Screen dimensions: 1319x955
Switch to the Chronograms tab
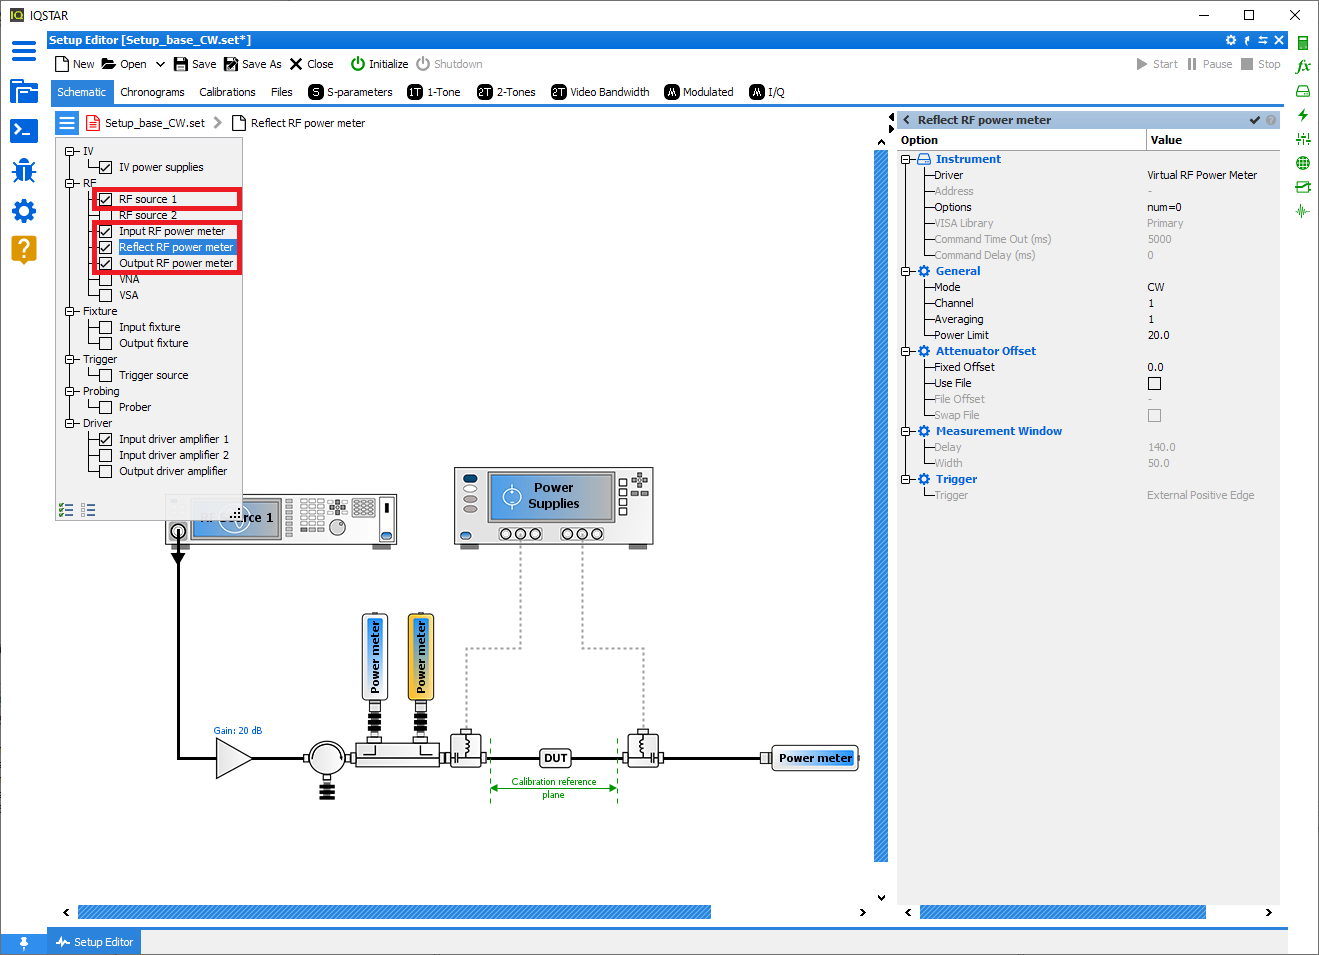click(152, 92)
